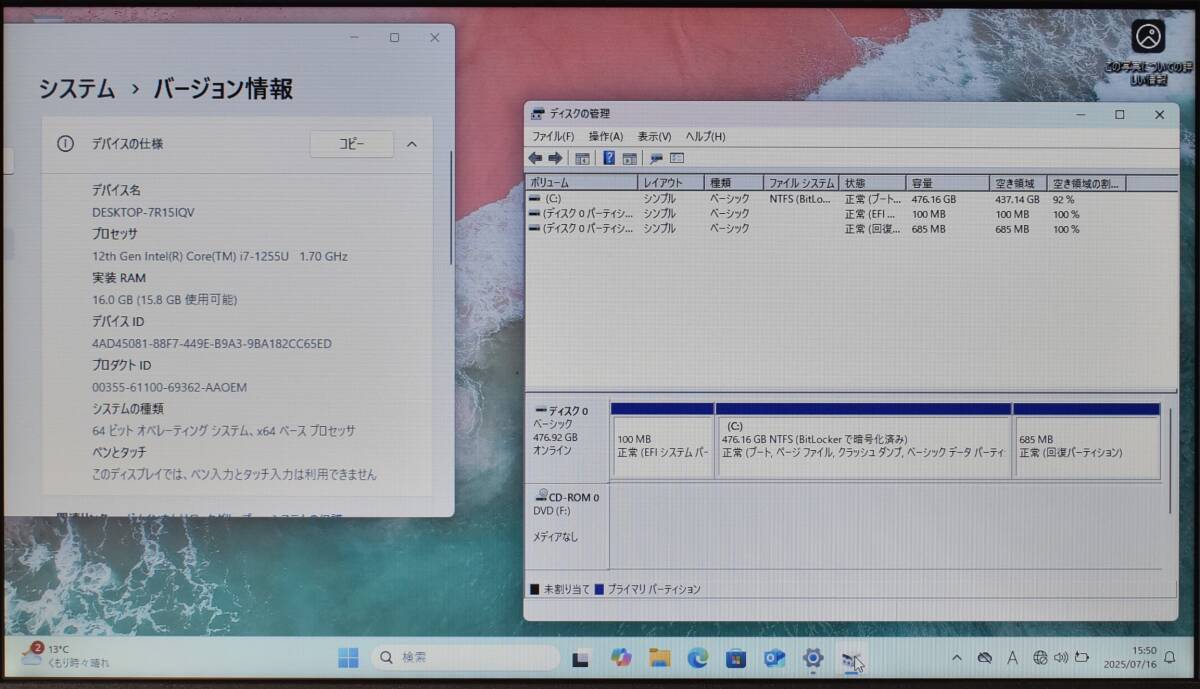Image resolution: width=1200 pixels, height=689 pixels.
Task: Sort by the 容量 column header
Action: [x=948, y=183]
